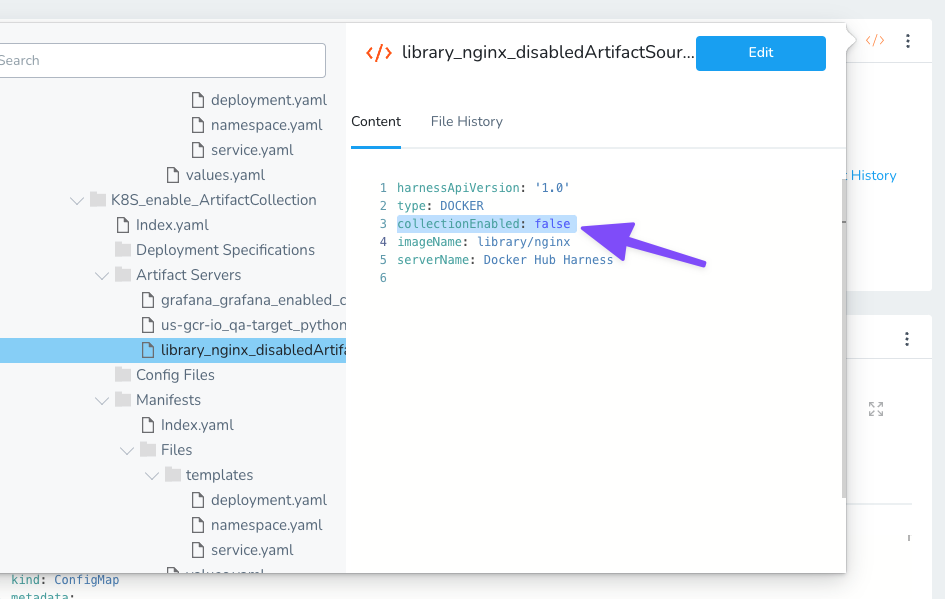This screenshot has width=945, height=599.
Task: Click the orange code icon beside file title
Action: click(x=379, y=53)
